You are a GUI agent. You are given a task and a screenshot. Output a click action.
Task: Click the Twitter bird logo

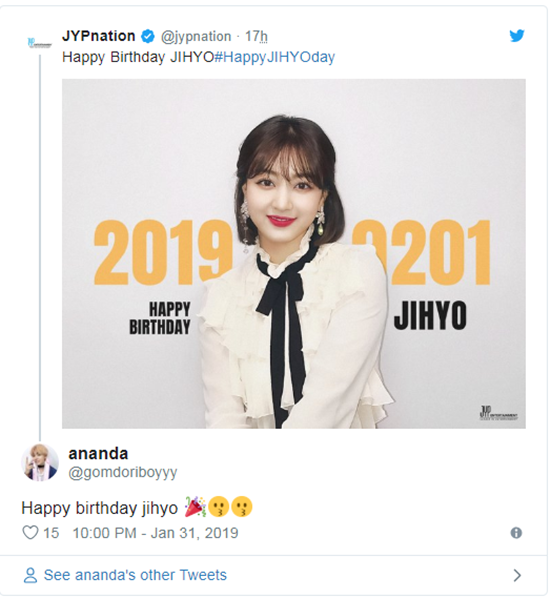[517, 36]
